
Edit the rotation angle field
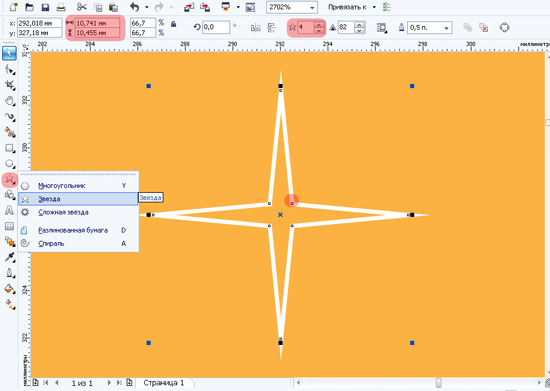point(216,27)
